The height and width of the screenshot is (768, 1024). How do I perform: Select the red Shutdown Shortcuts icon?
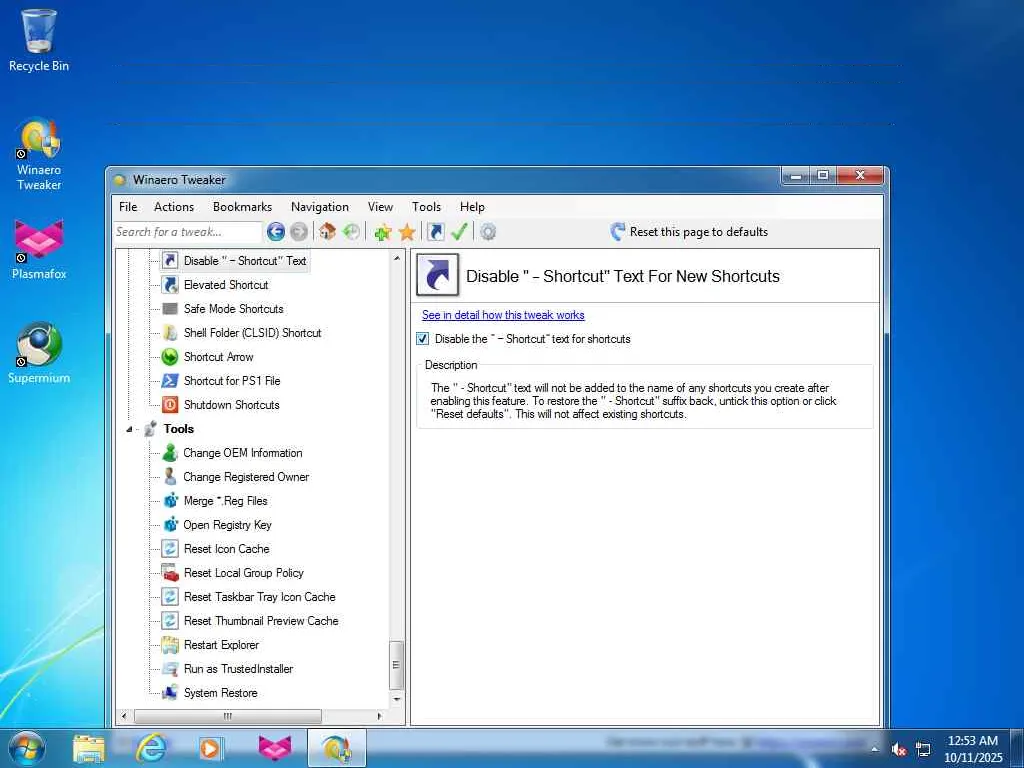click(170, 405)
